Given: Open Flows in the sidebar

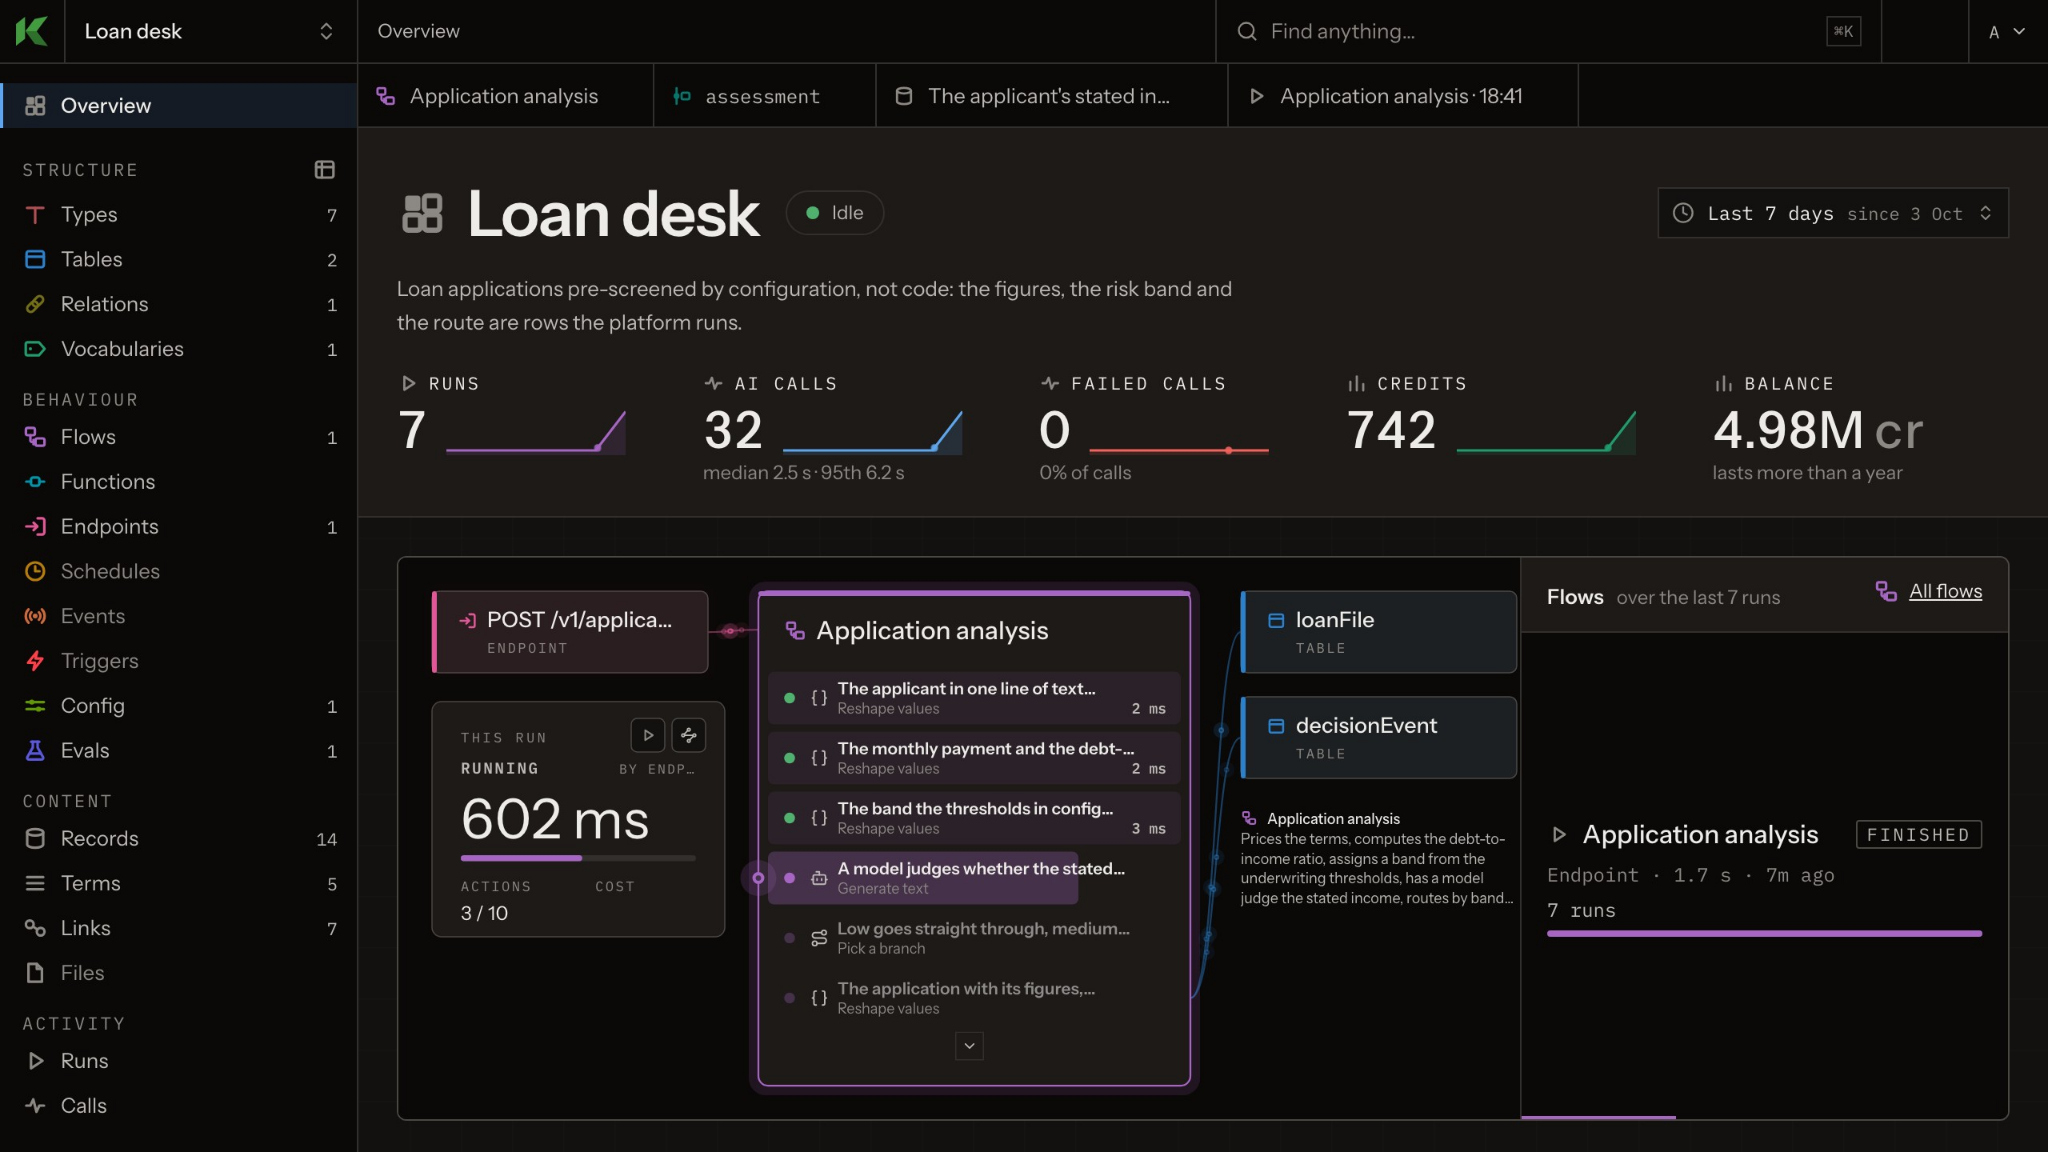Looking at the screenshot, I should pos(179,438).
